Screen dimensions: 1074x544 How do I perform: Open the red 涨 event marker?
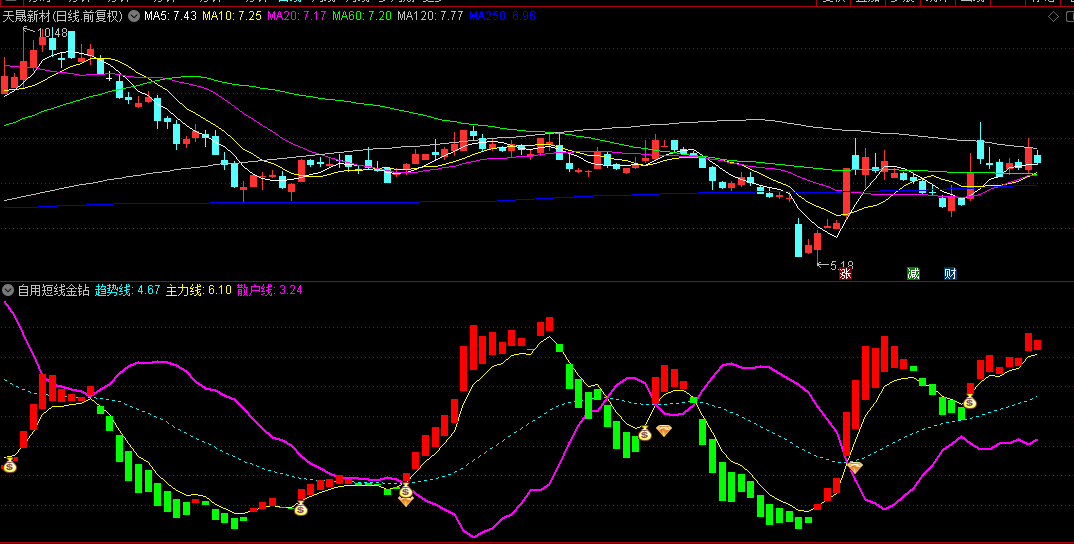846,274
